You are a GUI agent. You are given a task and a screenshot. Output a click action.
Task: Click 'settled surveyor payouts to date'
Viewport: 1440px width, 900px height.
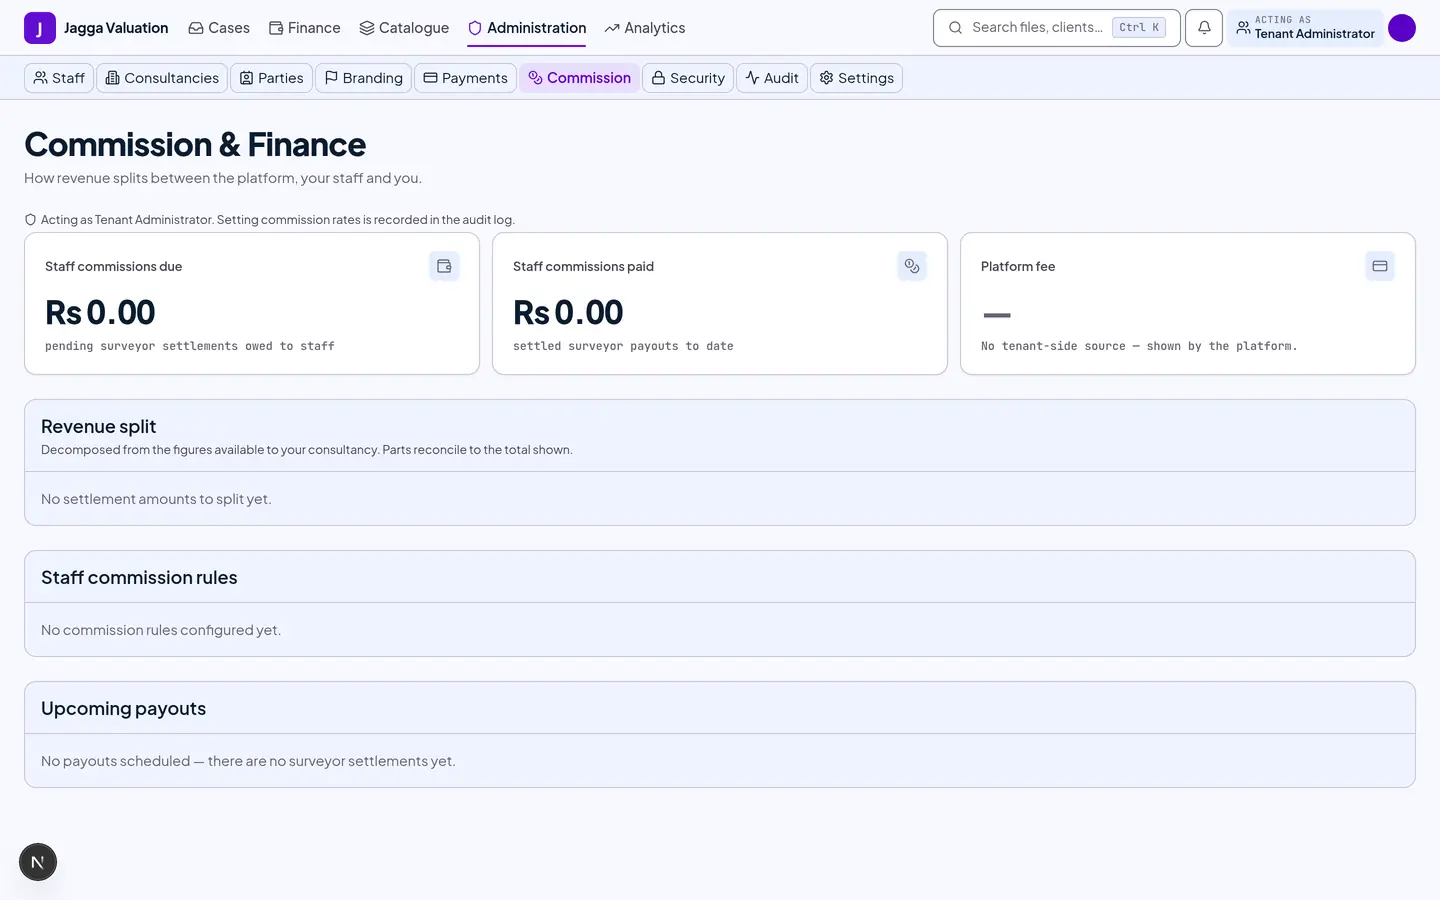tap(623, 346)
